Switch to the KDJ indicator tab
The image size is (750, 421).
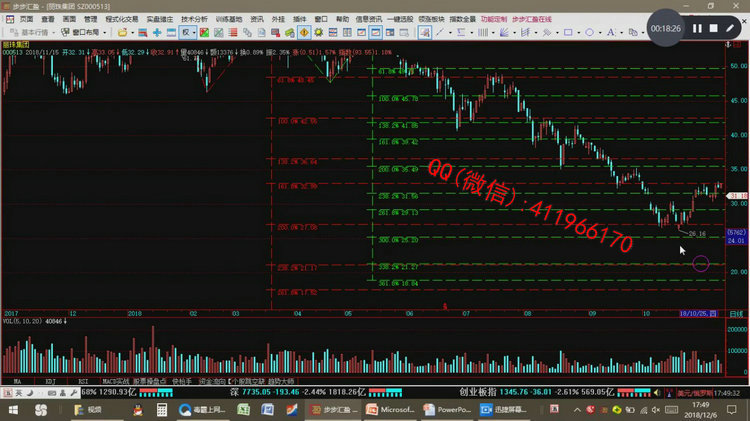pyautogui.click(x=45, y=381)
